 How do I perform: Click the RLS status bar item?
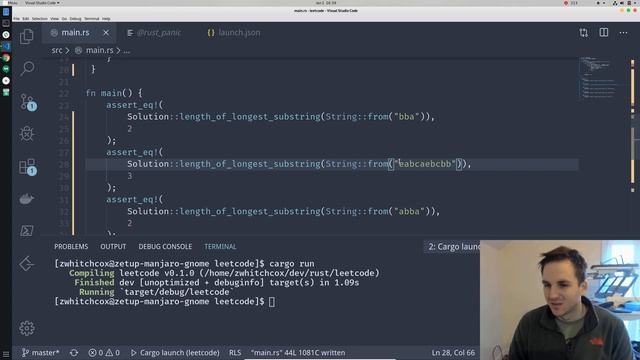235,353
